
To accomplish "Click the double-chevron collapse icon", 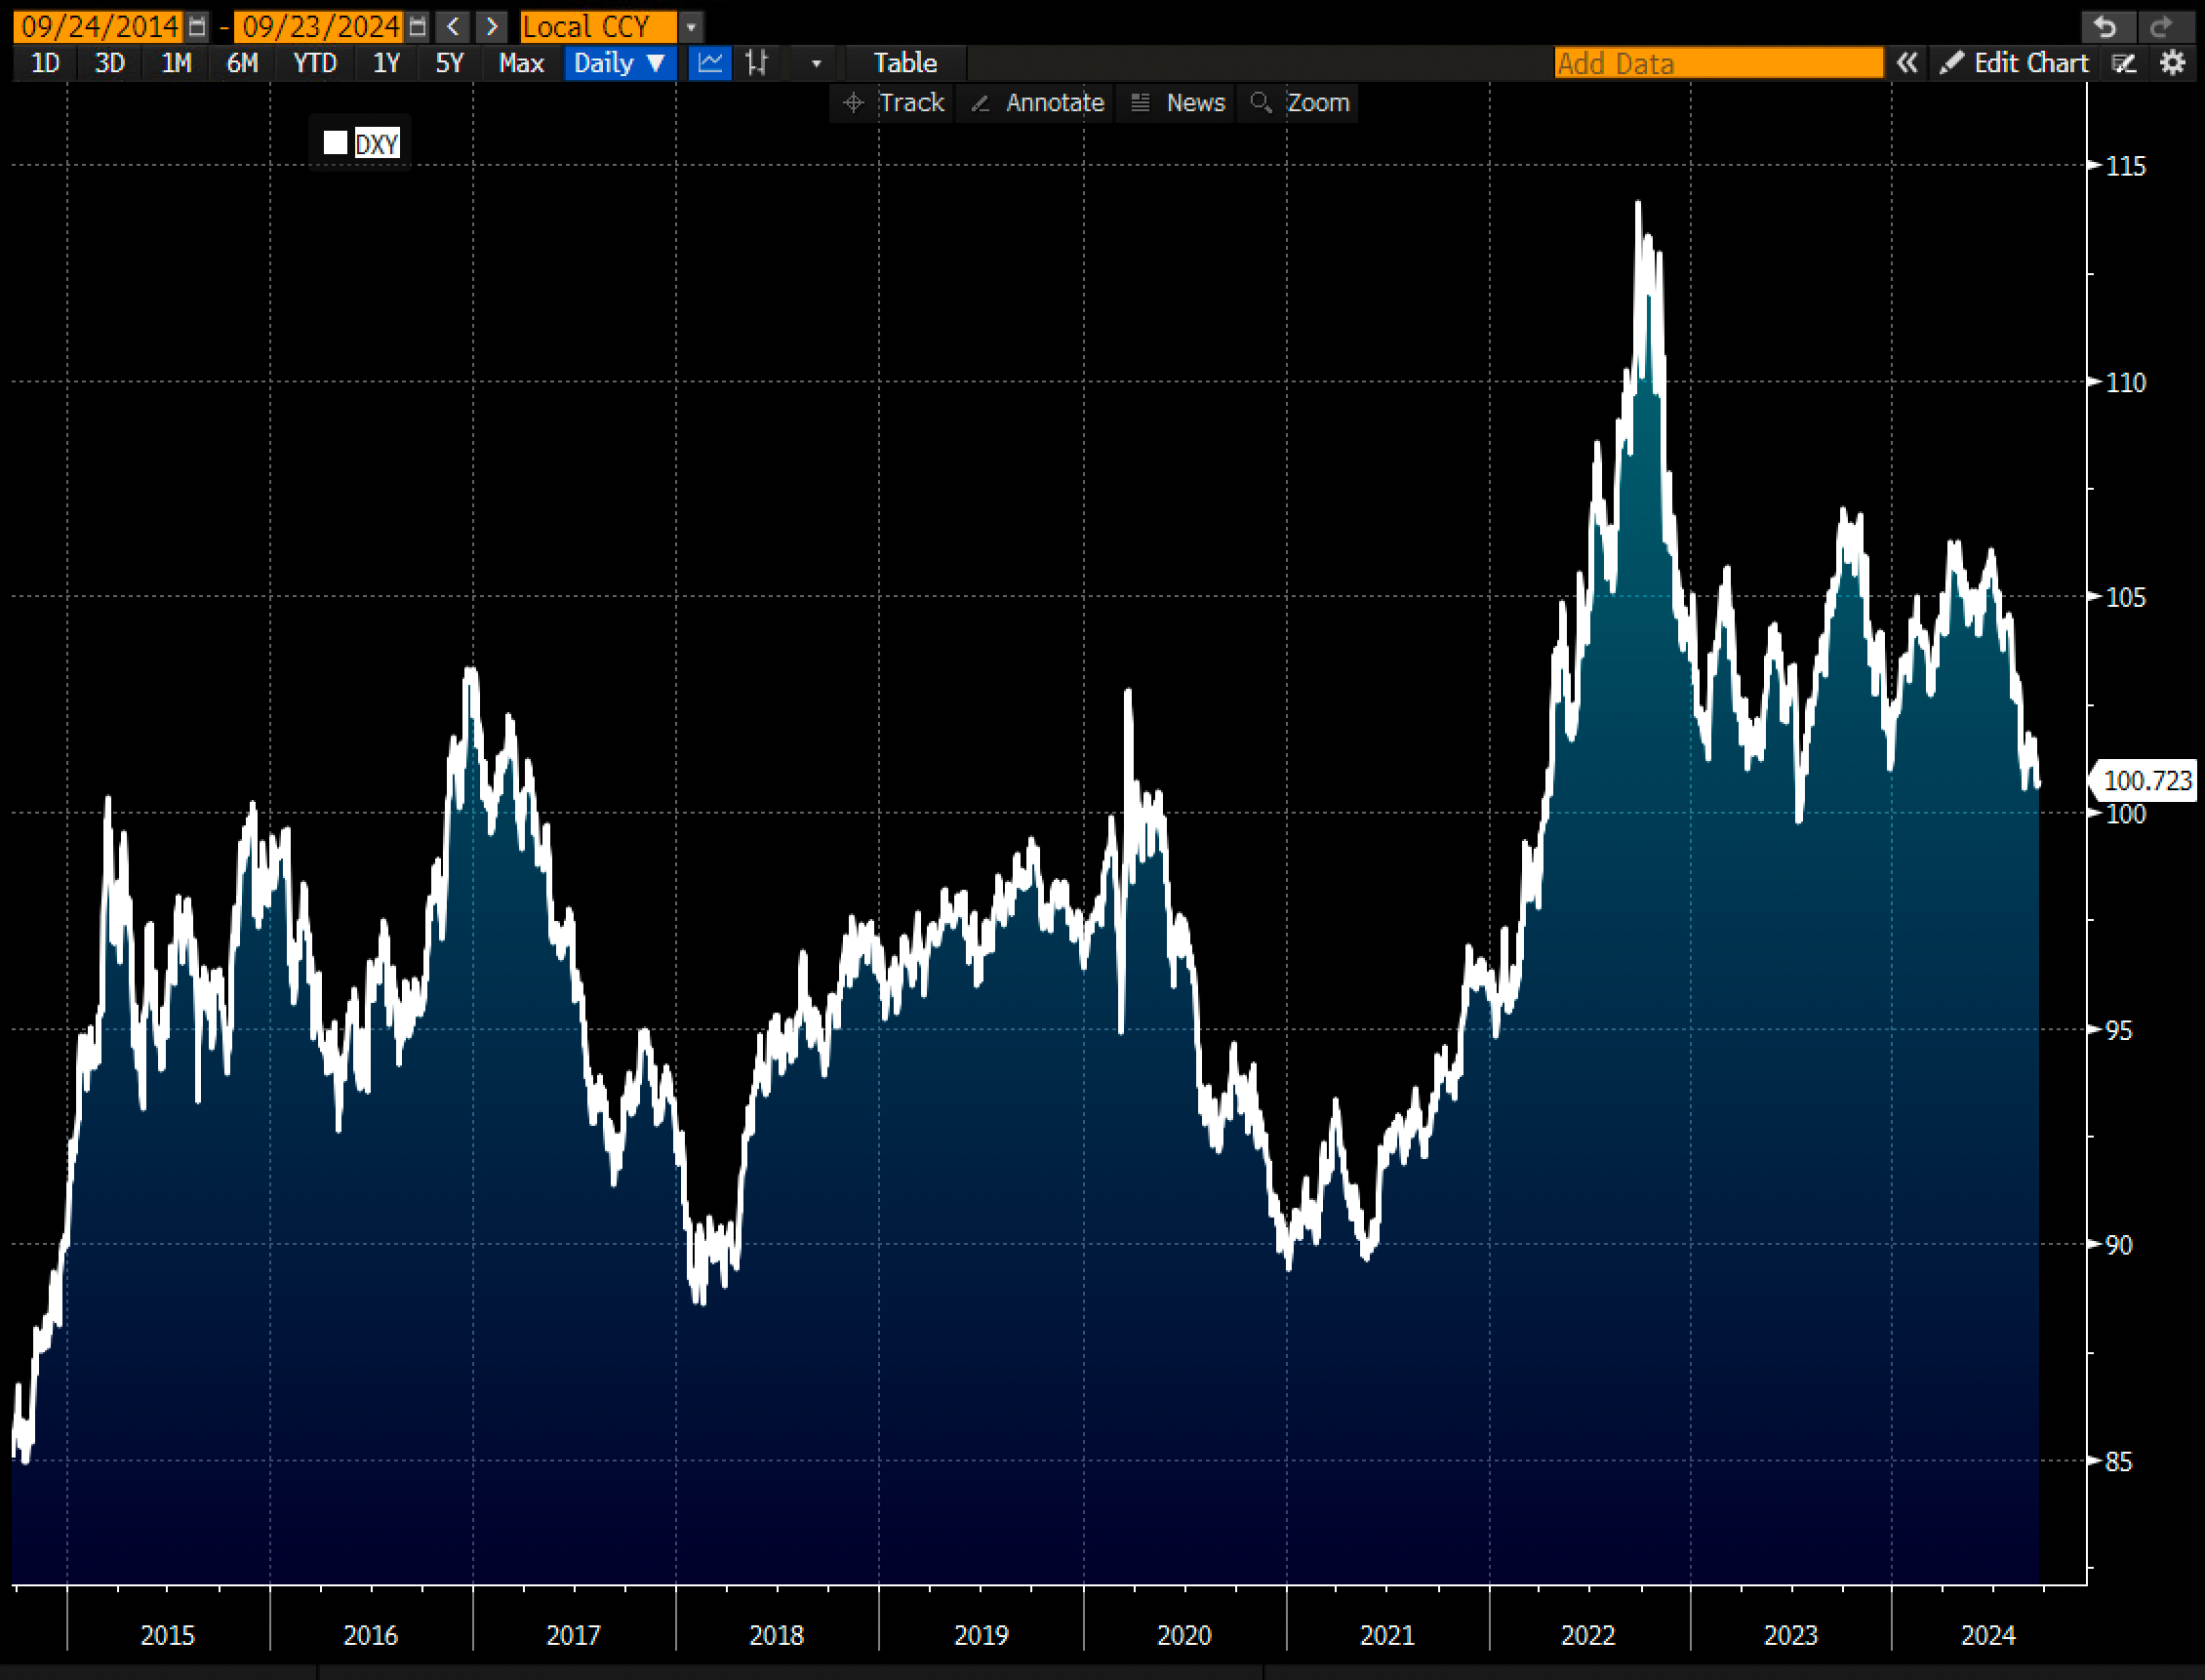I will tap(1906, 63).
